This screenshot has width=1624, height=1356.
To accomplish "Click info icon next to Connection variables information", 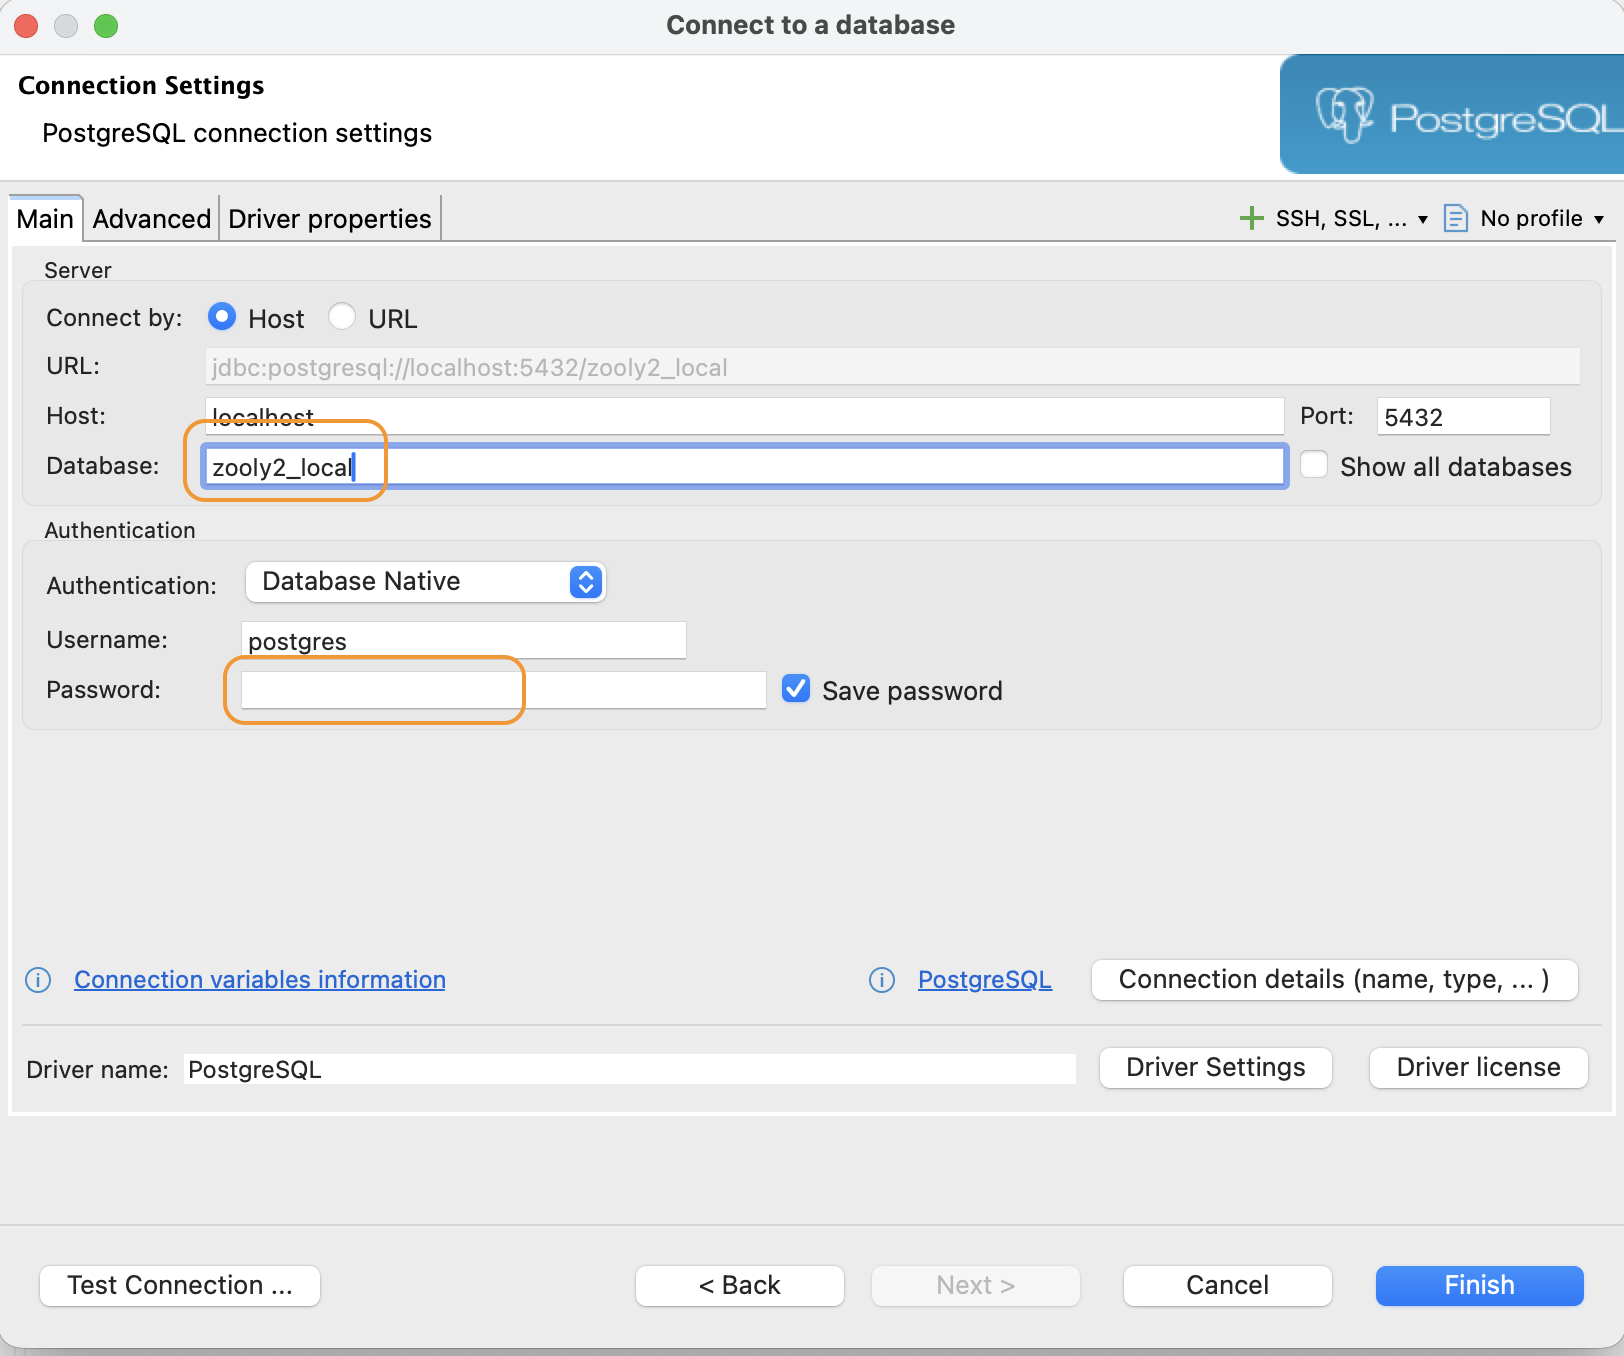I will pos(38,980).
